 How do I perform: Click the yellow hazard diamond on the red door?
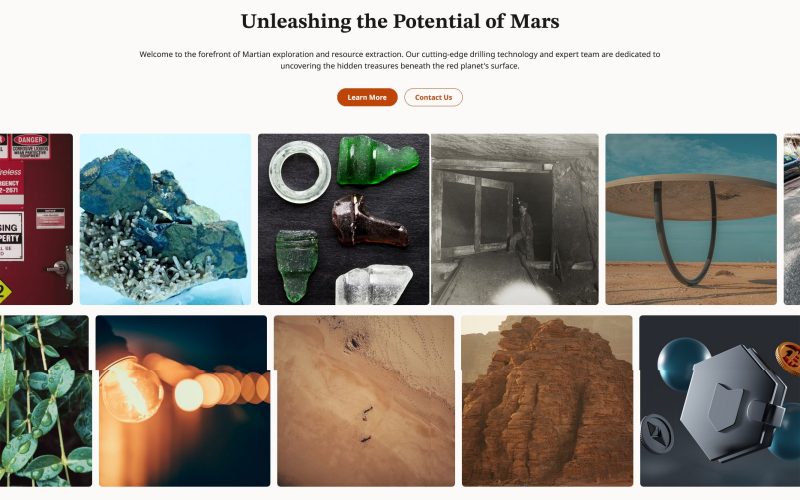pos(4,291)
